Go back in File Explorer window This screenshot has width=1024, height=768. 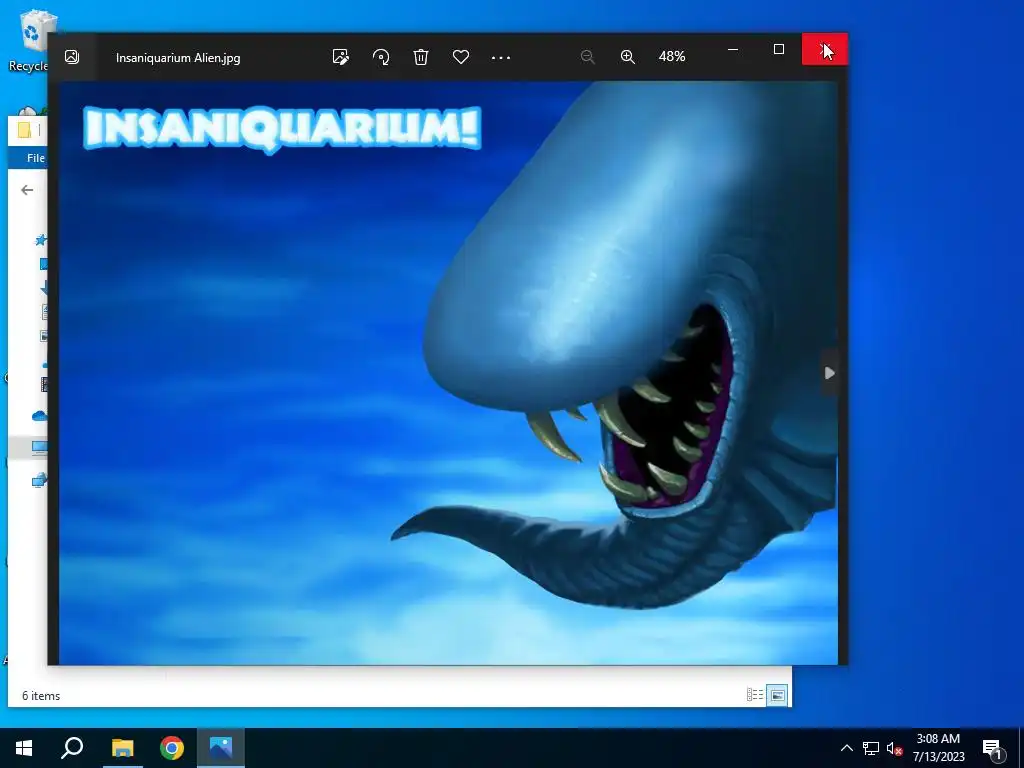[27, 190]
